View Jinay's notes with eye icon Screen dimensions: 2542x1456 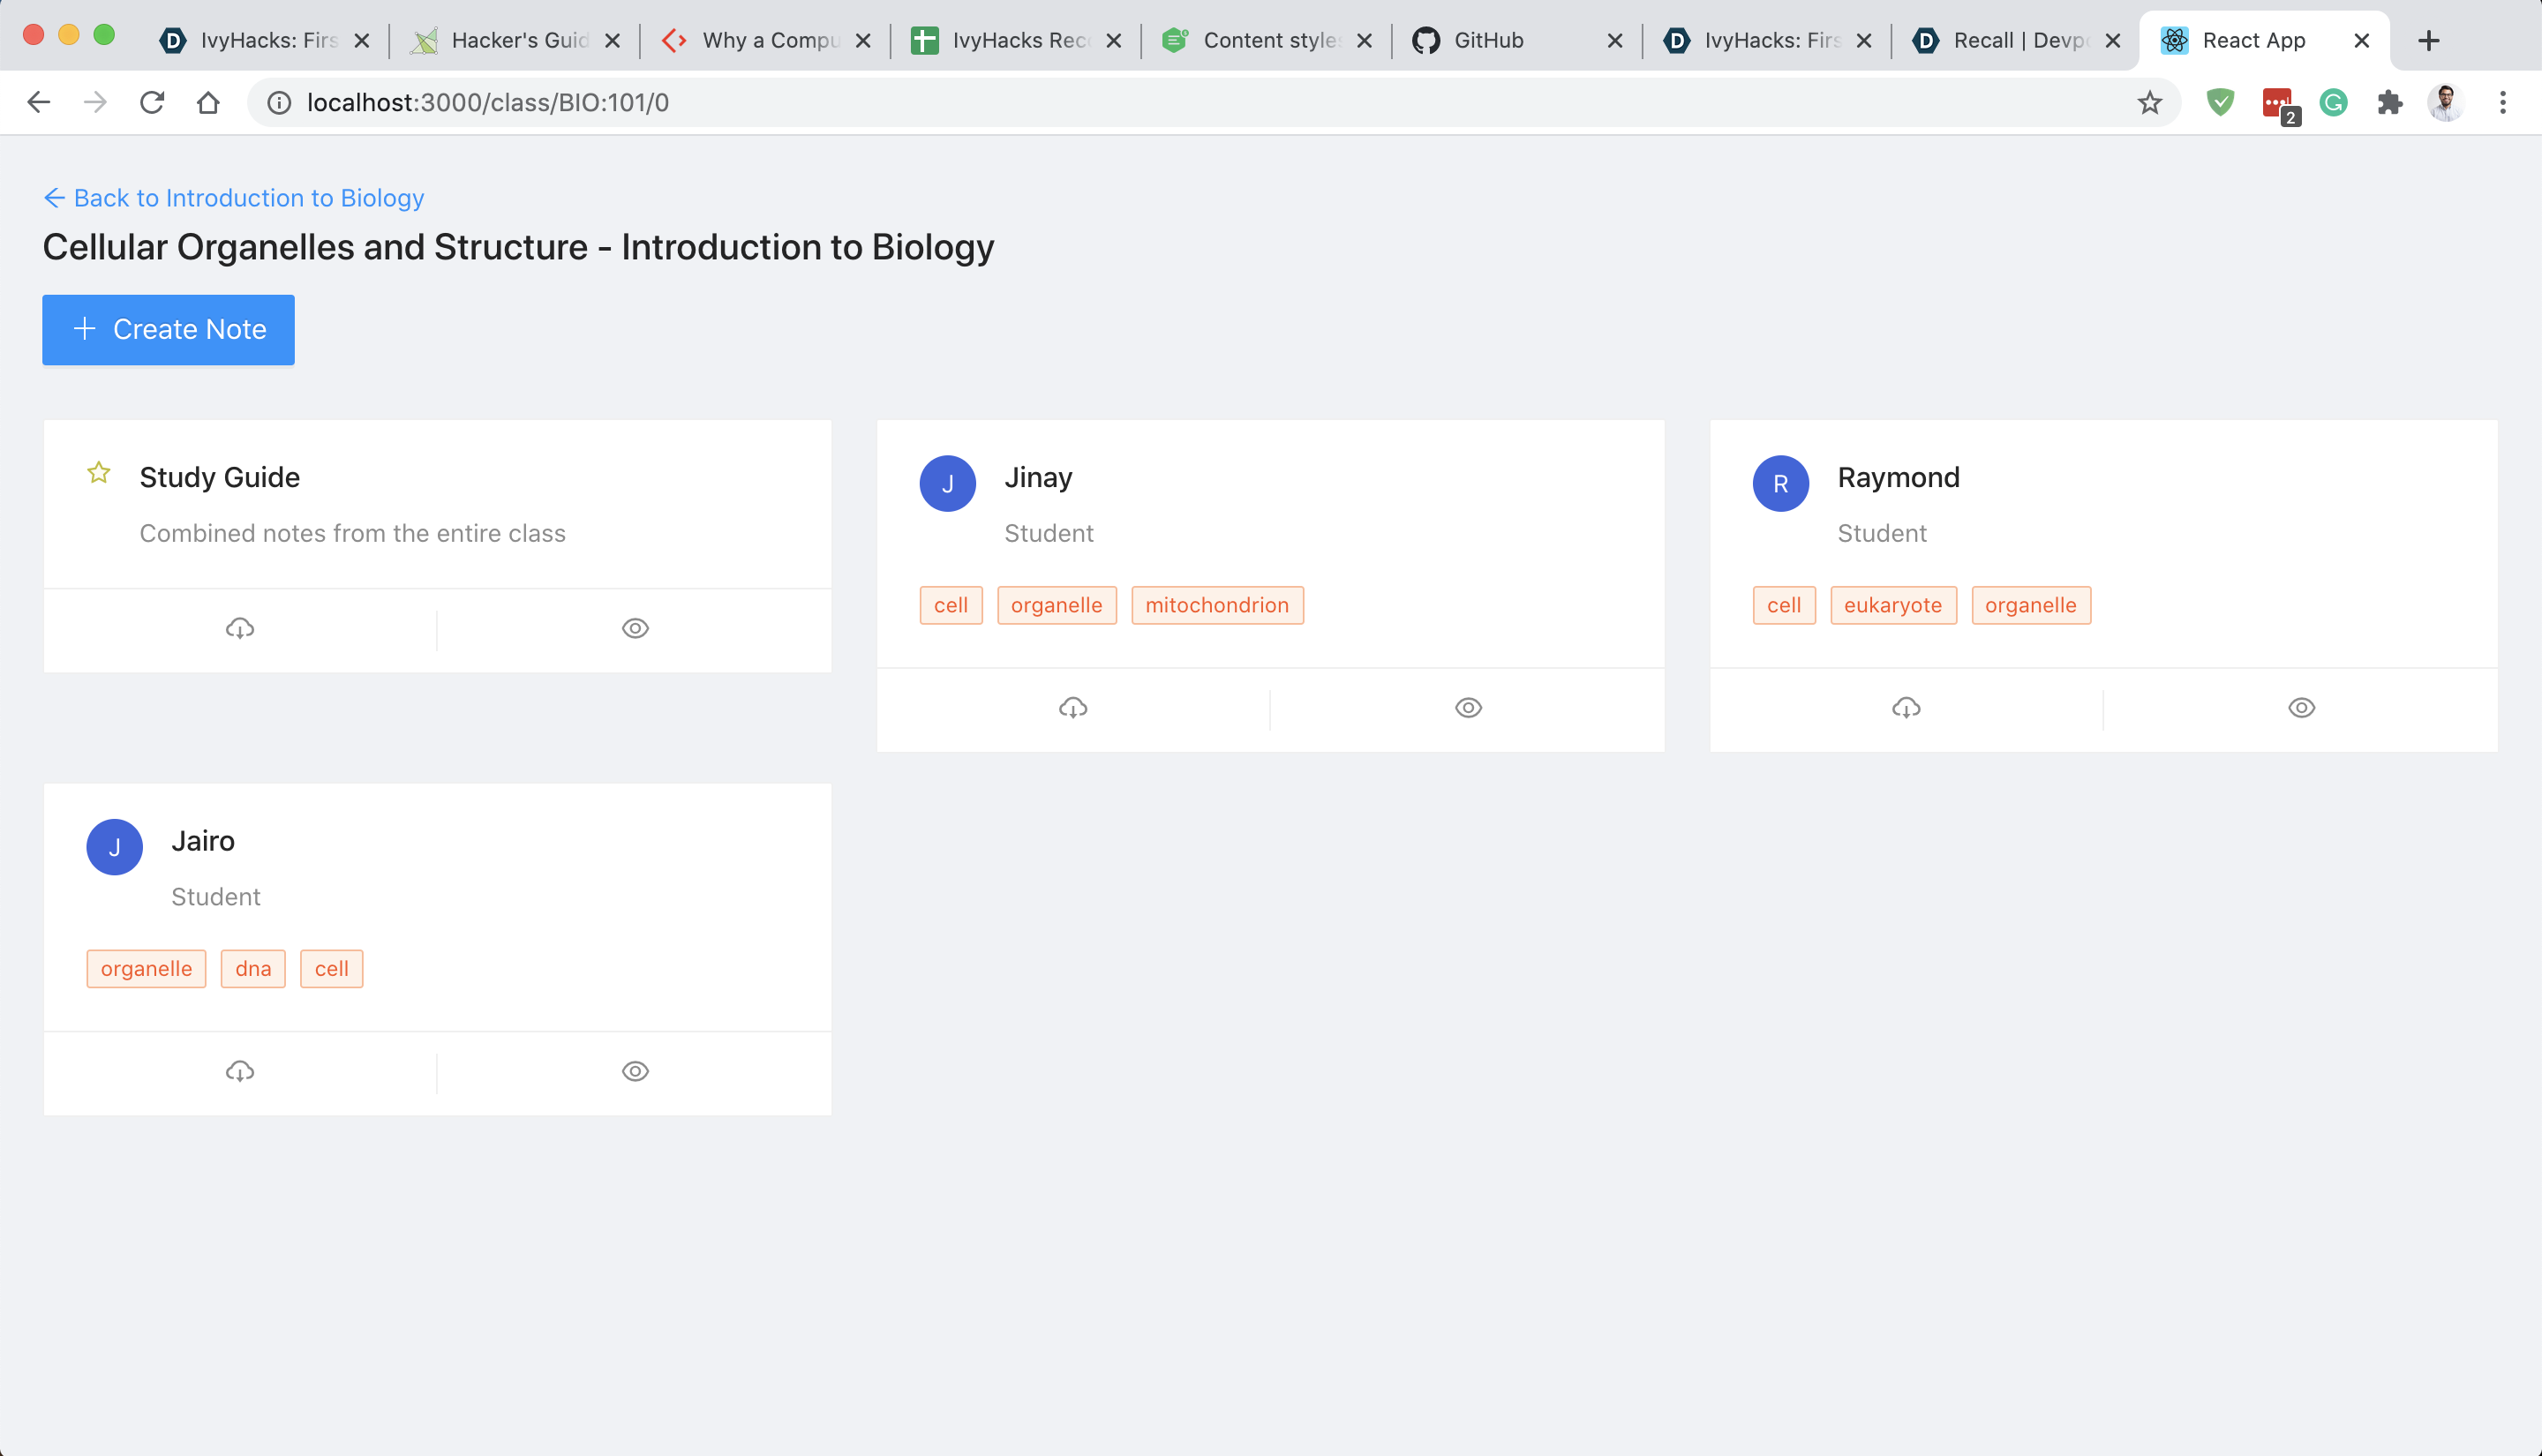click(x=1468, y=708)
